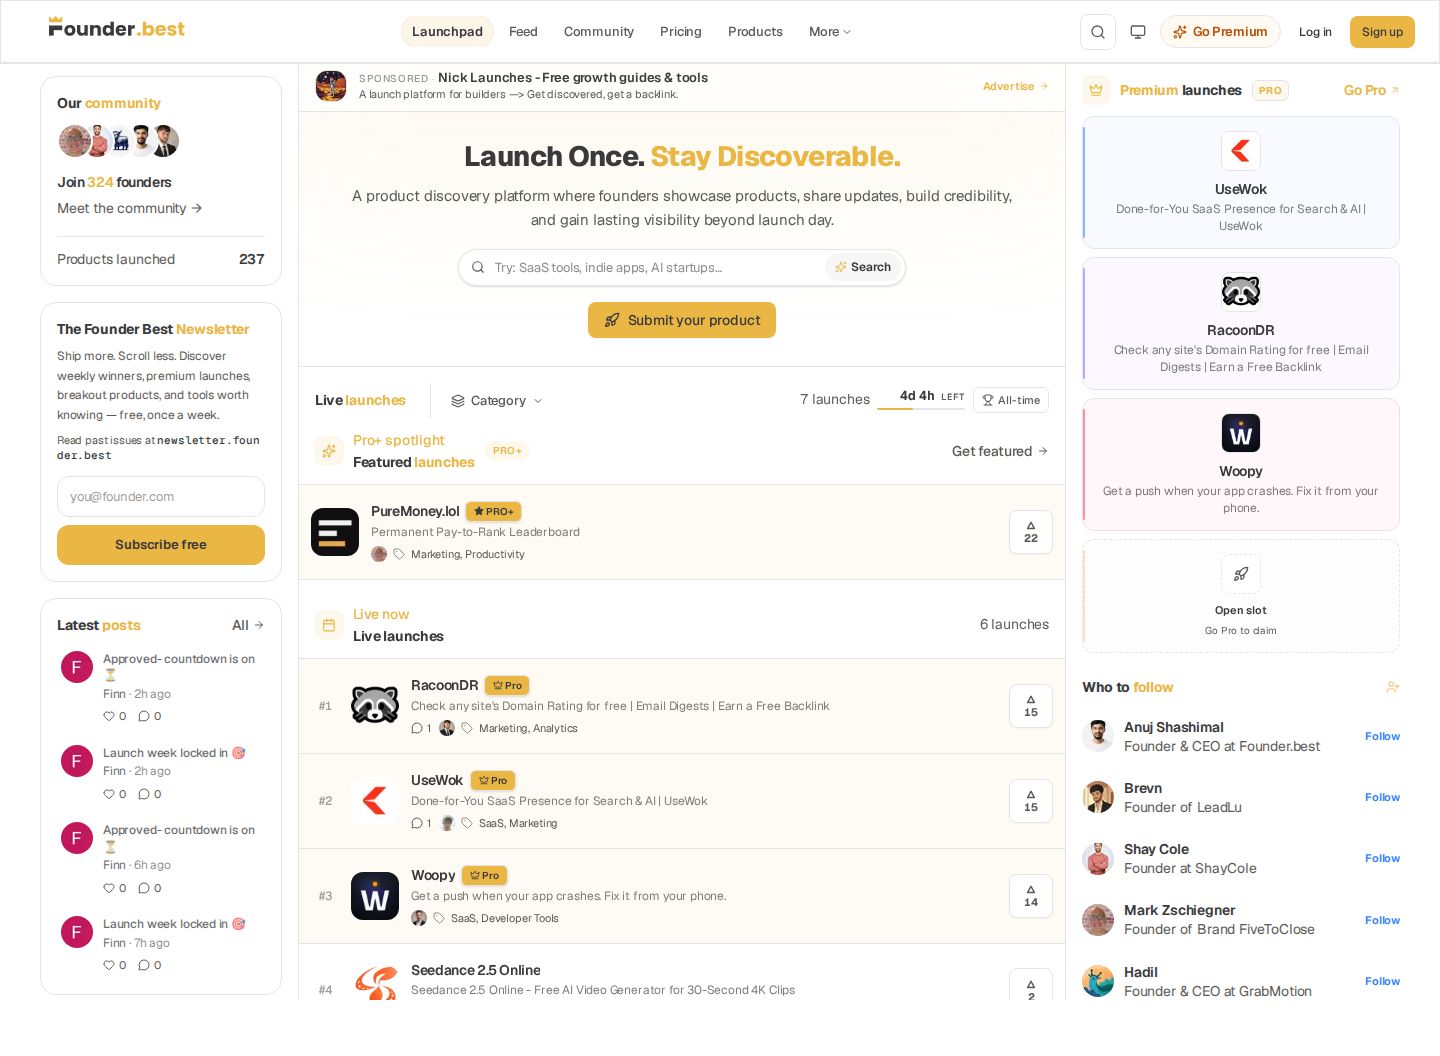The height and width of the screenshot is (1056, 1440).
Task: Click '7 launches' count text
Action: [835, 399]
